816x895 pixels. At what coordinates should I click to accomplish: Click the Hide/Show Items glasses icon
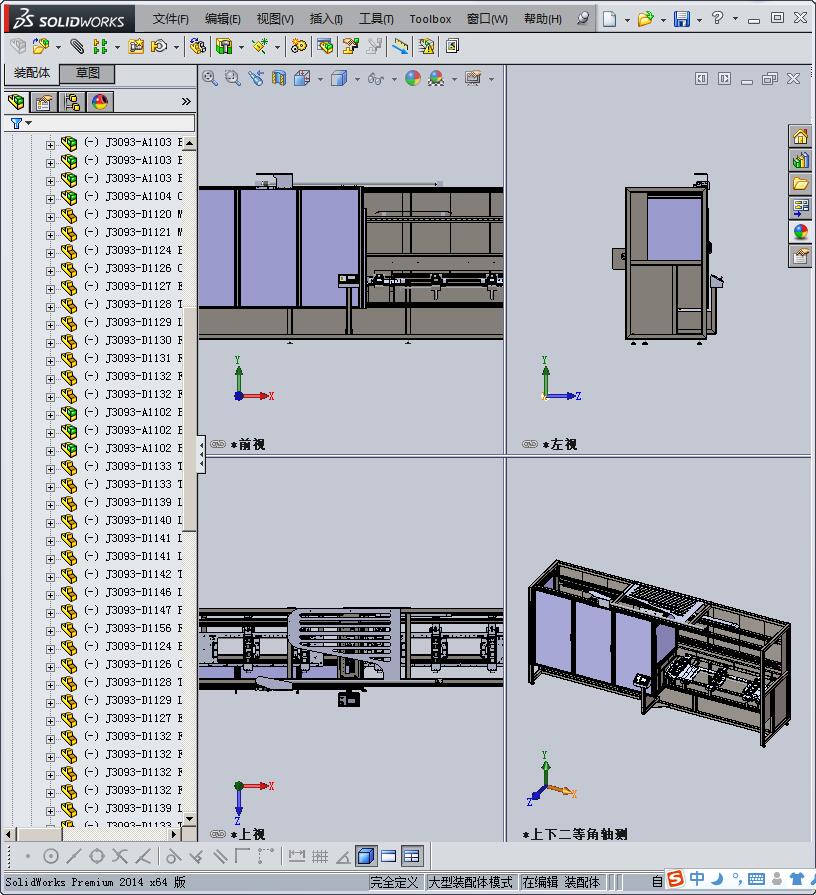pos(375,78)
